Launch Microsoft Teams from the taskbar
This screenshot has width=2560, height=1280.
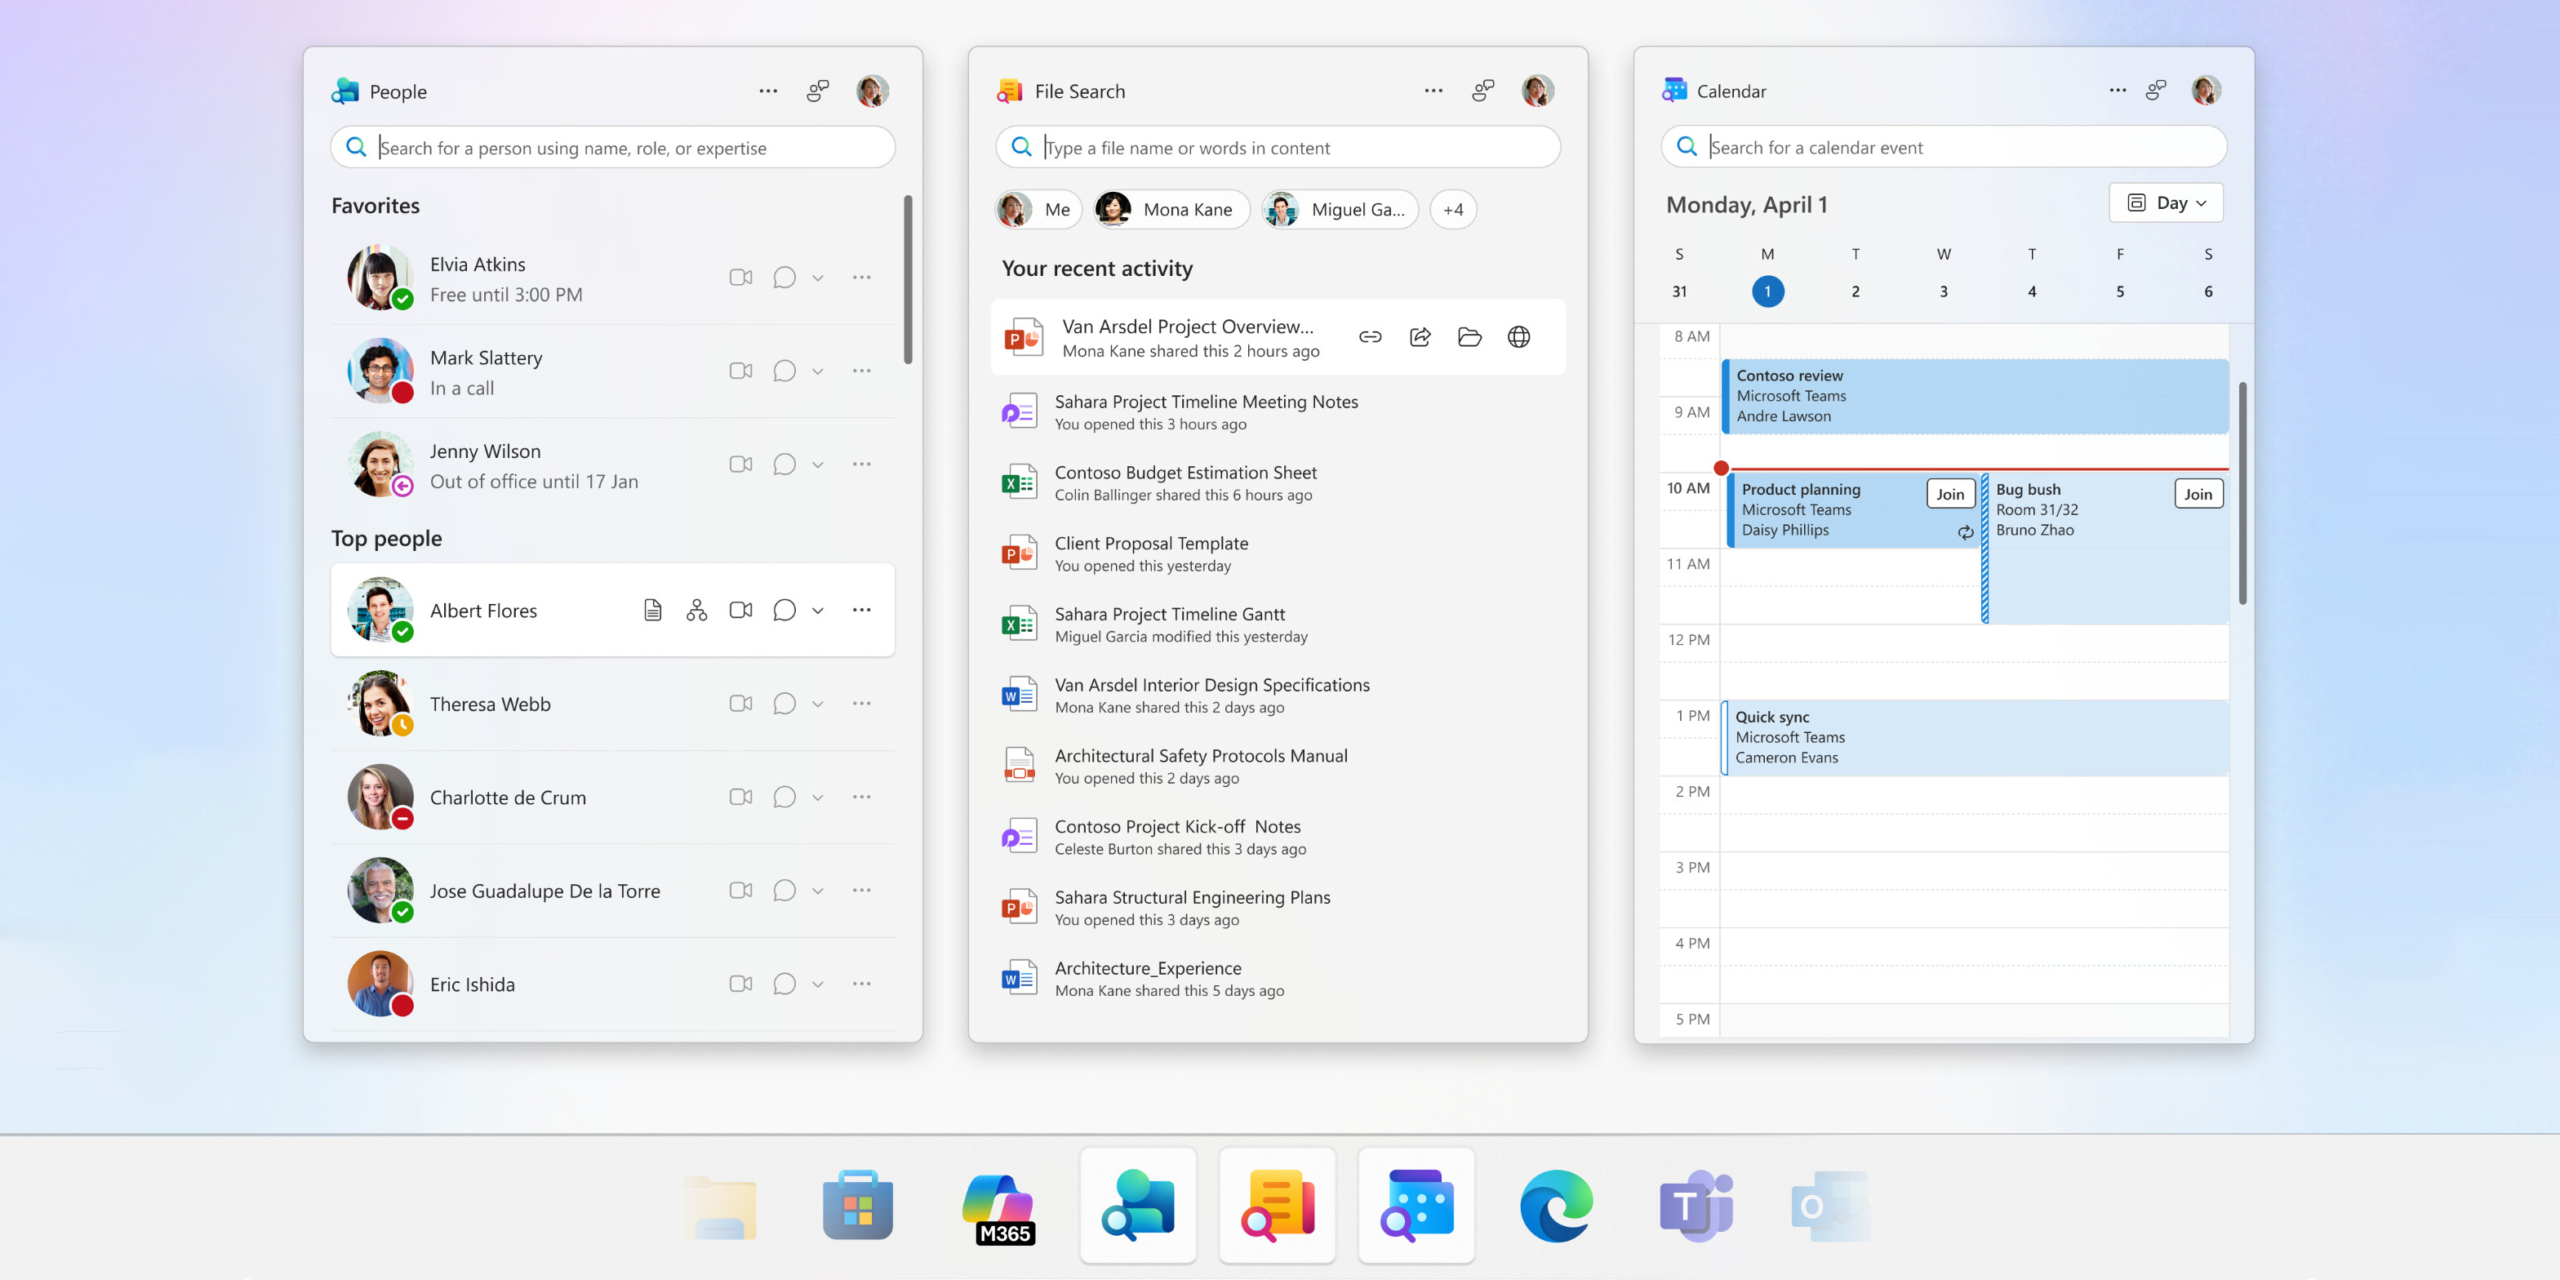1696,1206
